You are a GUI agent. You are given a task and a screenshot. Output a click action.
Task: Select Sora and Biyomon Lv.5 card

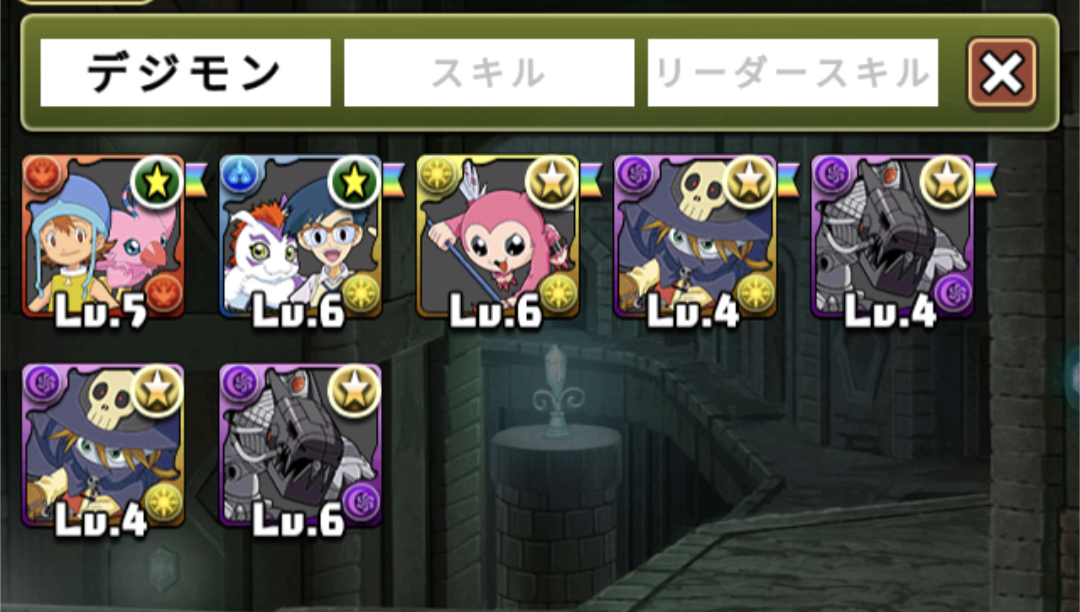click(103, 237)
